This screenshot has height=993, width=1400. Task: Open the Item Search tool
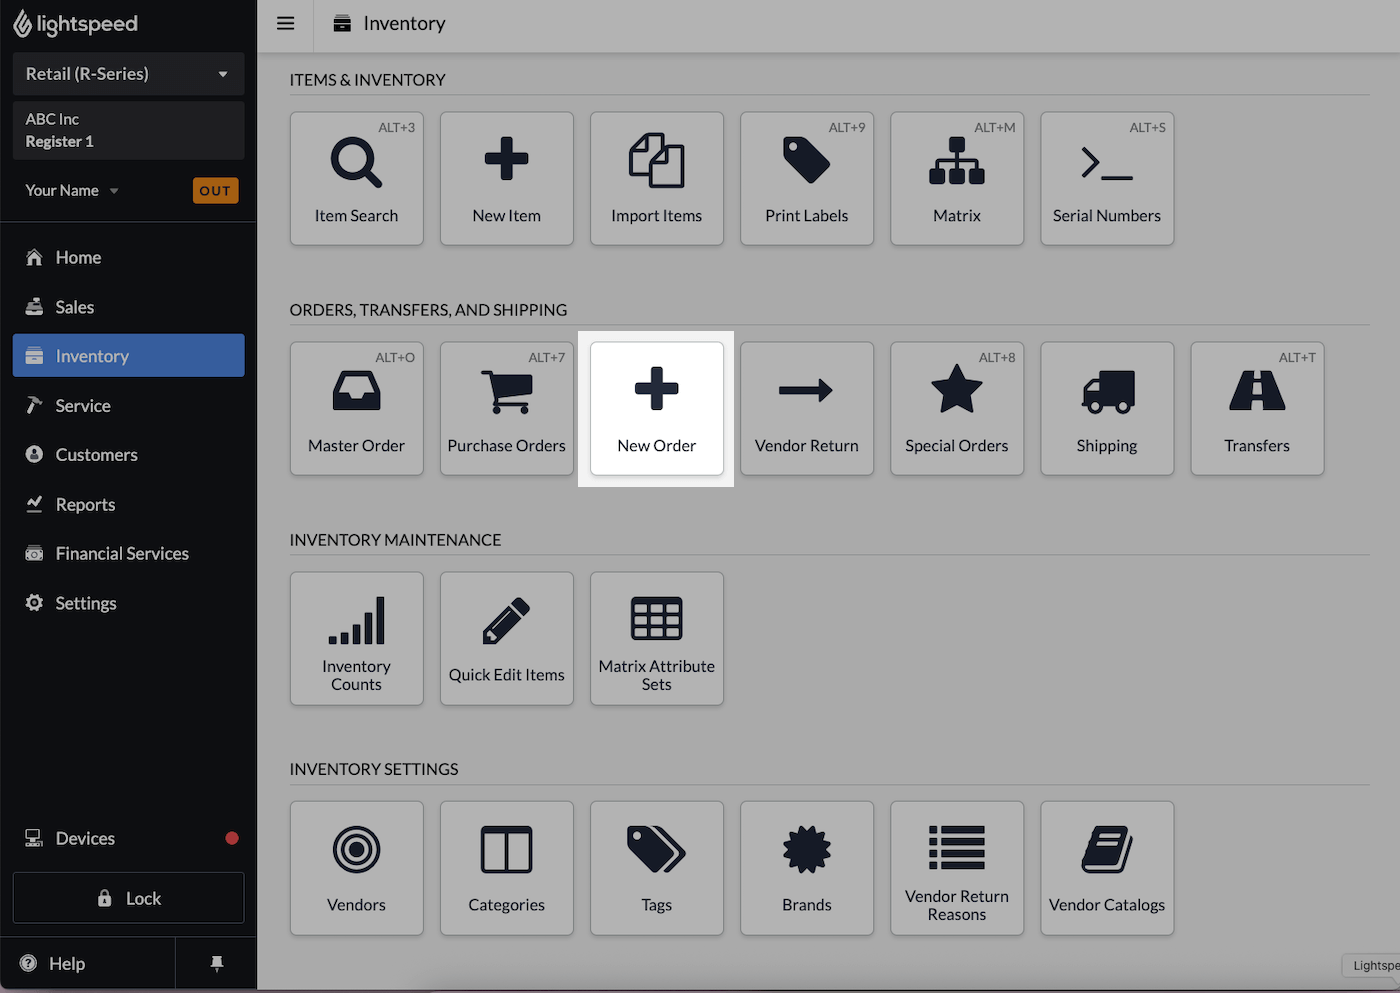coord(356,178)
